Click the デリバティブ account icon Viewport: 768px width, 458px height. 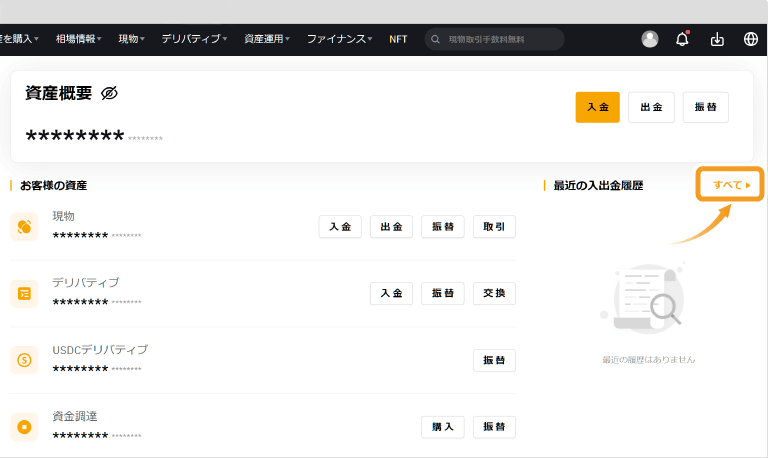(24, 293)
